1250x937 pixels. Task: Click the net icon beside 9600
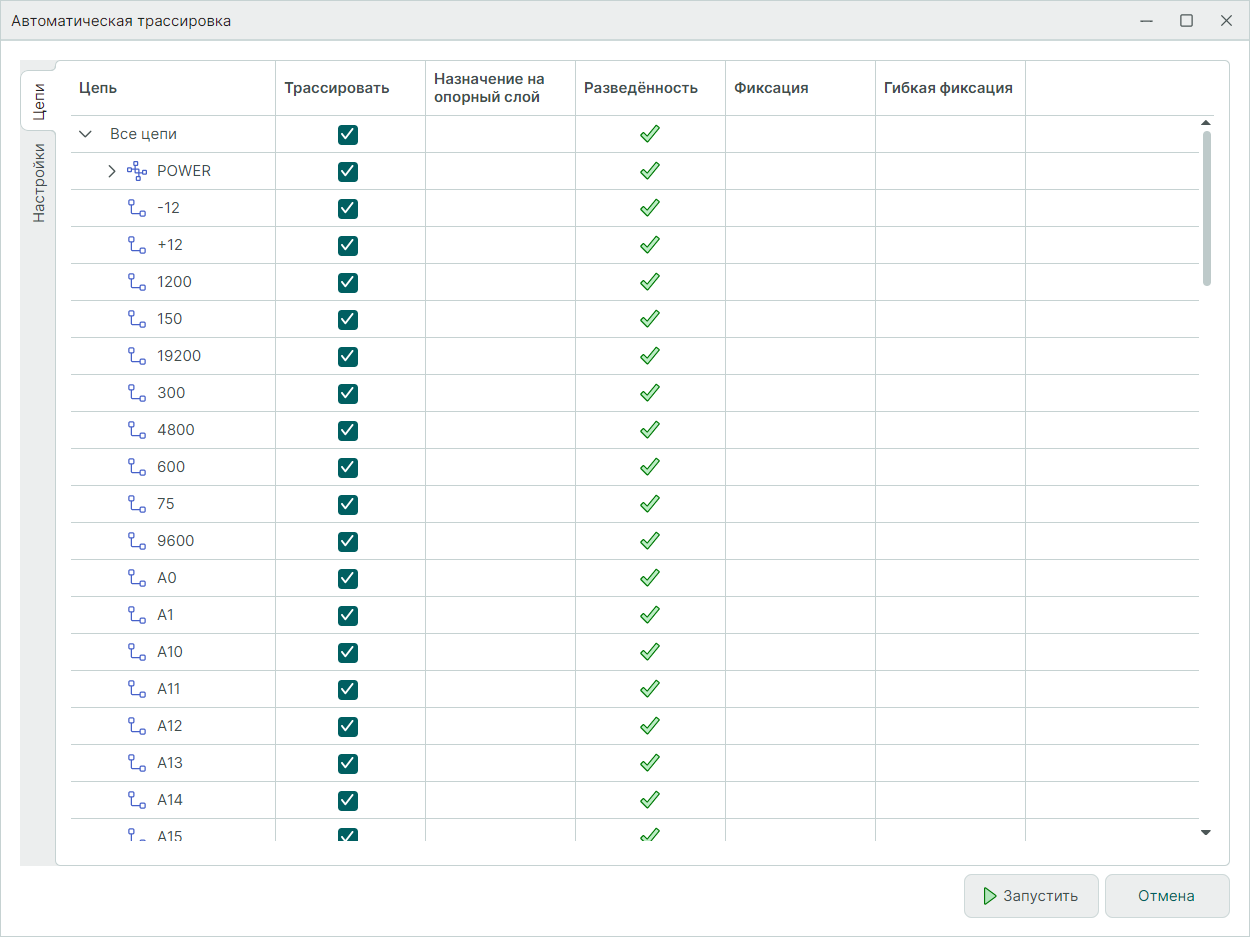(x=137, y=541)
